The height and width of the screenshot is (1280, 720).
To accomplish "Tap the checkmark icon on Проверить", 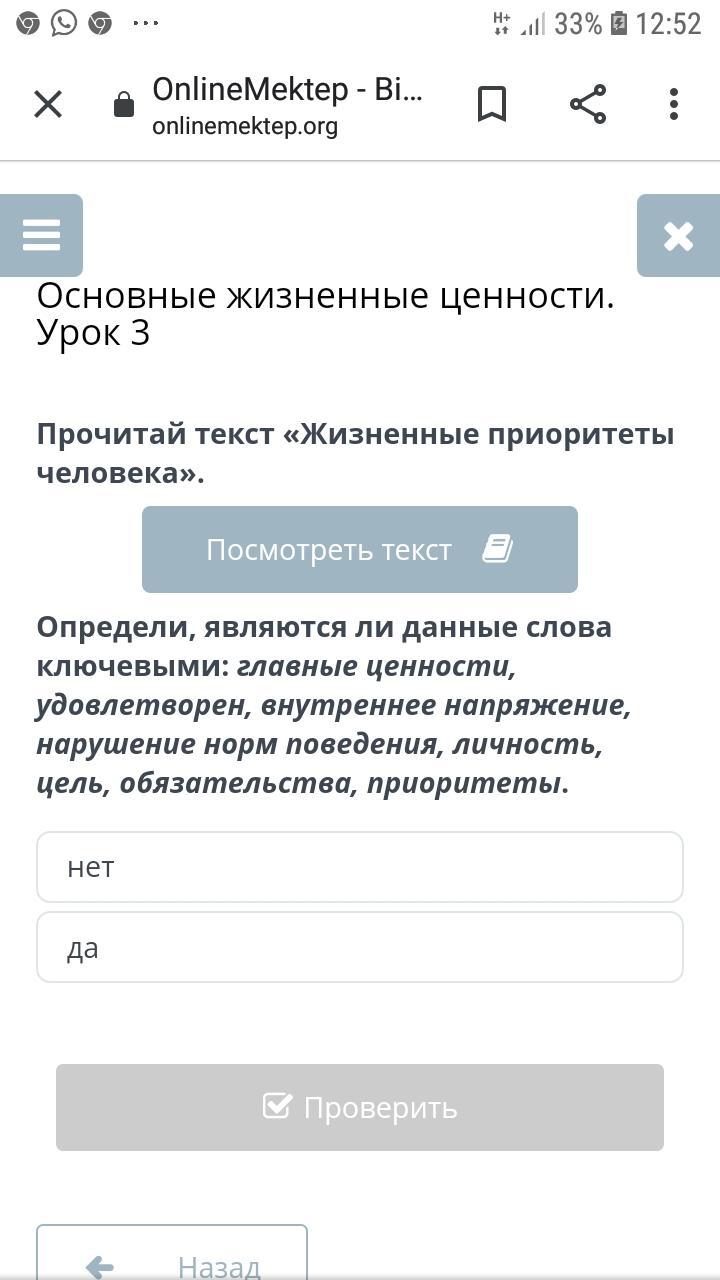I will click(x=277, y=1106).
